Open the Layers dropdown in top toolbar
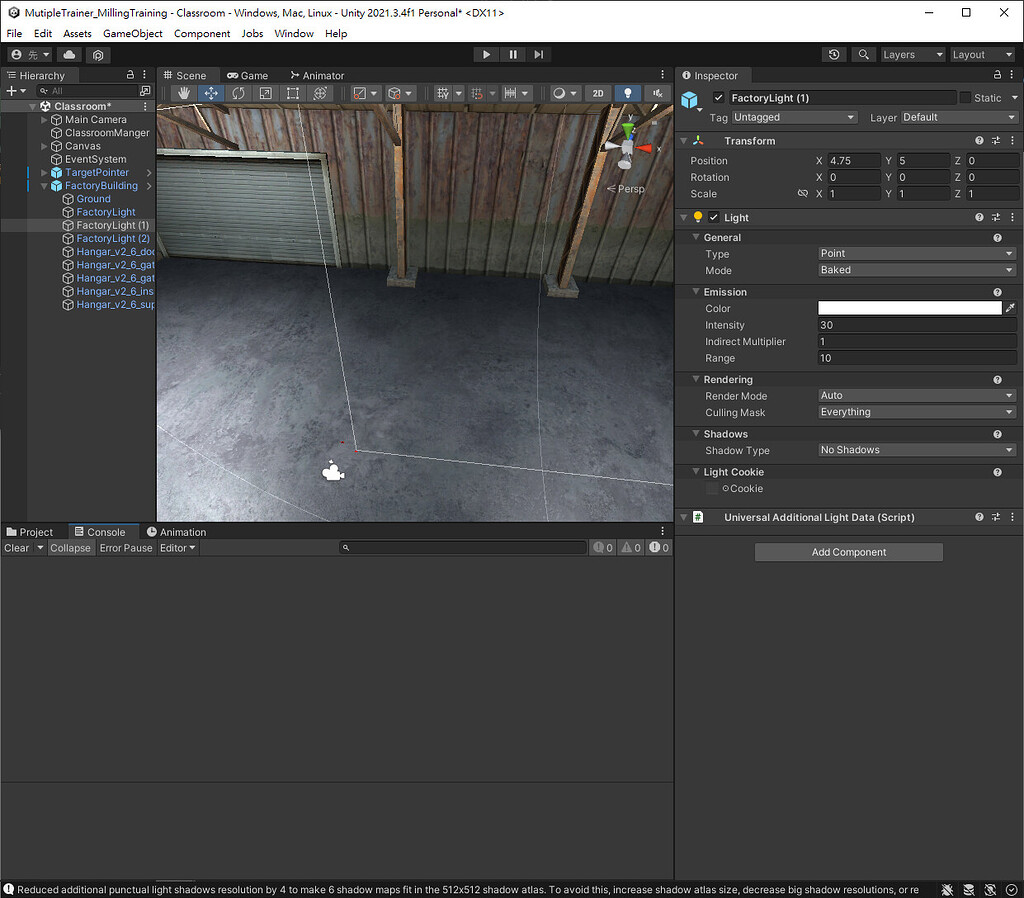 click(x=912, y=55)
